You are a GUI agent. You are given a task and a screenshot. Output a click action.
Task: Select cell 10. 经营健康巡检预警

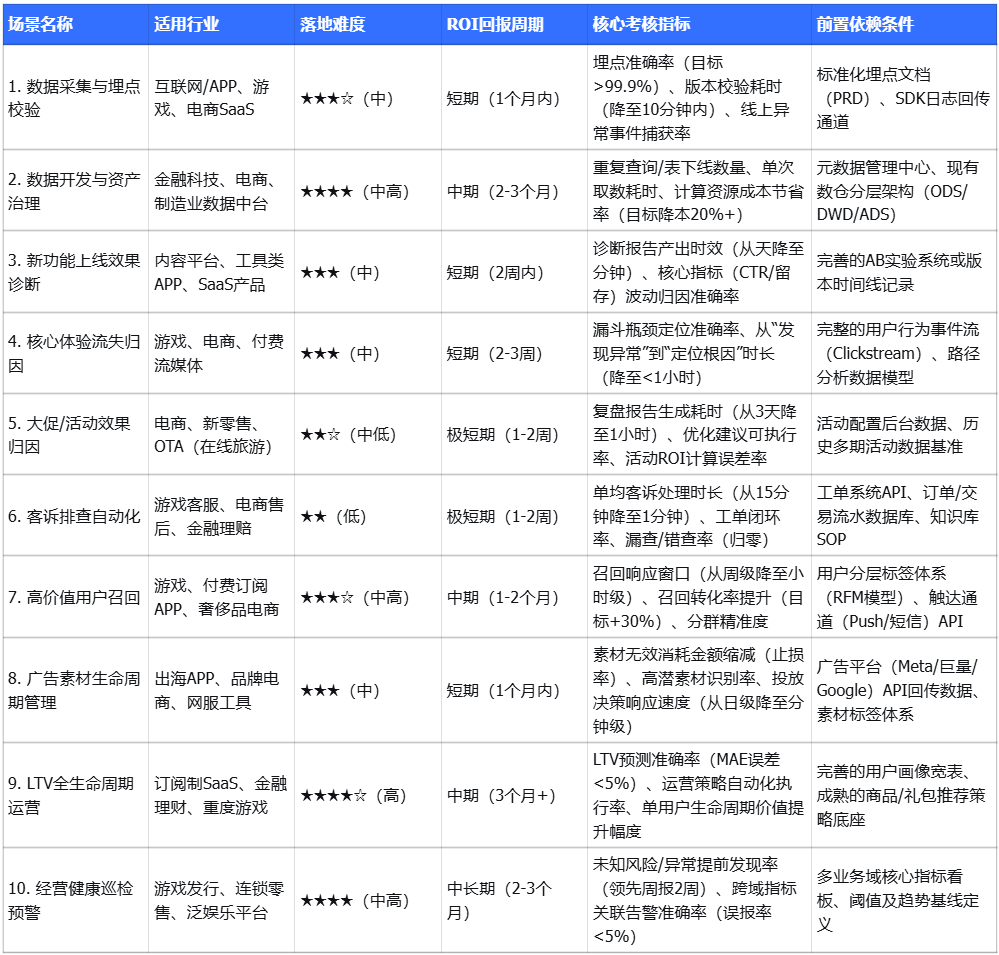pos(76,900)
